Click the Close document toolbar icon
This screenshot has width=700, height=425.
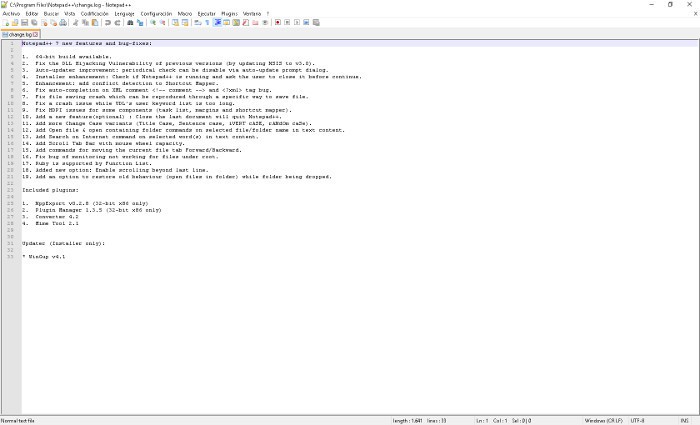[x=44, y=22]
